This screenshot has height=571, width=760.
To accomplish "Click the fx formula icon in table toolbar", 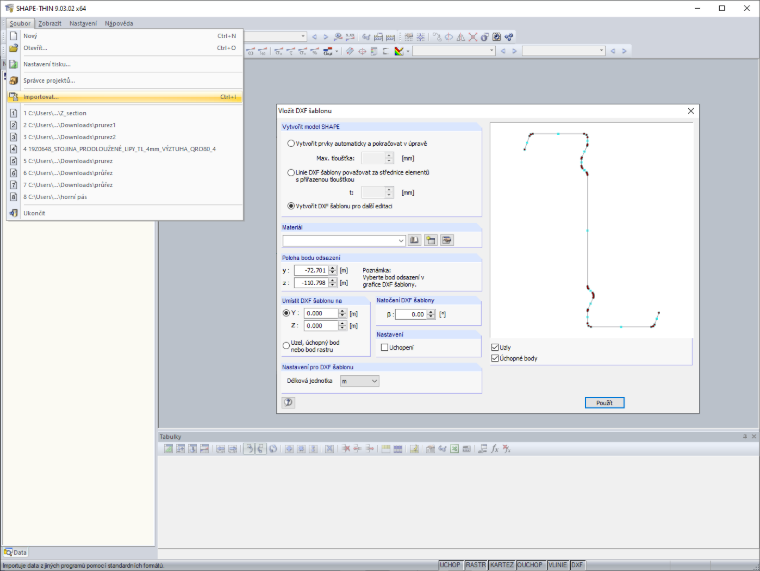I will click(x=494, y=449).
